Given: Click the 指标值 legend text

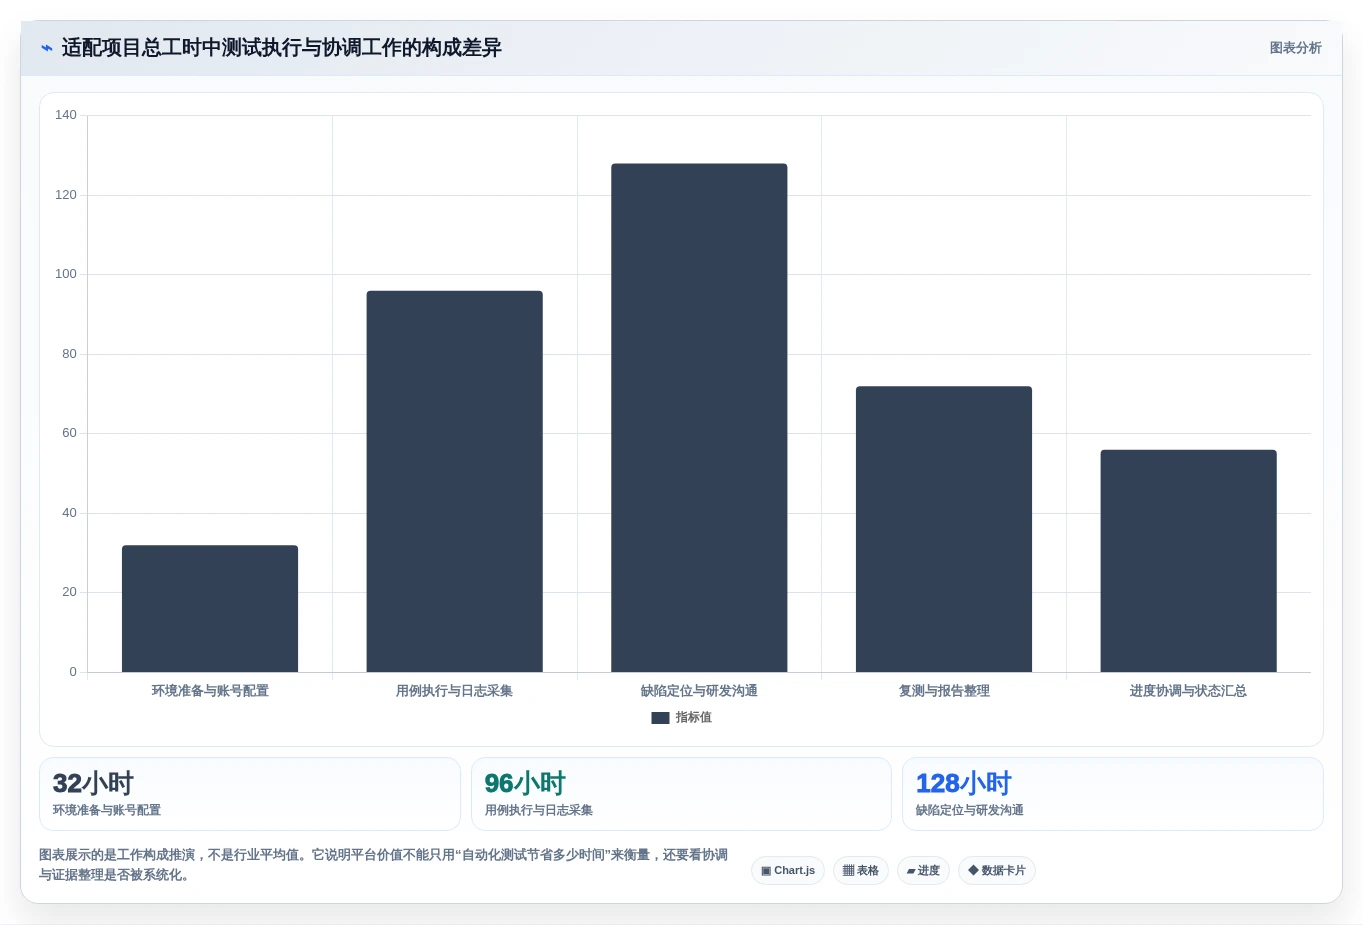Looking at the screenshot, I should [693, 718].
